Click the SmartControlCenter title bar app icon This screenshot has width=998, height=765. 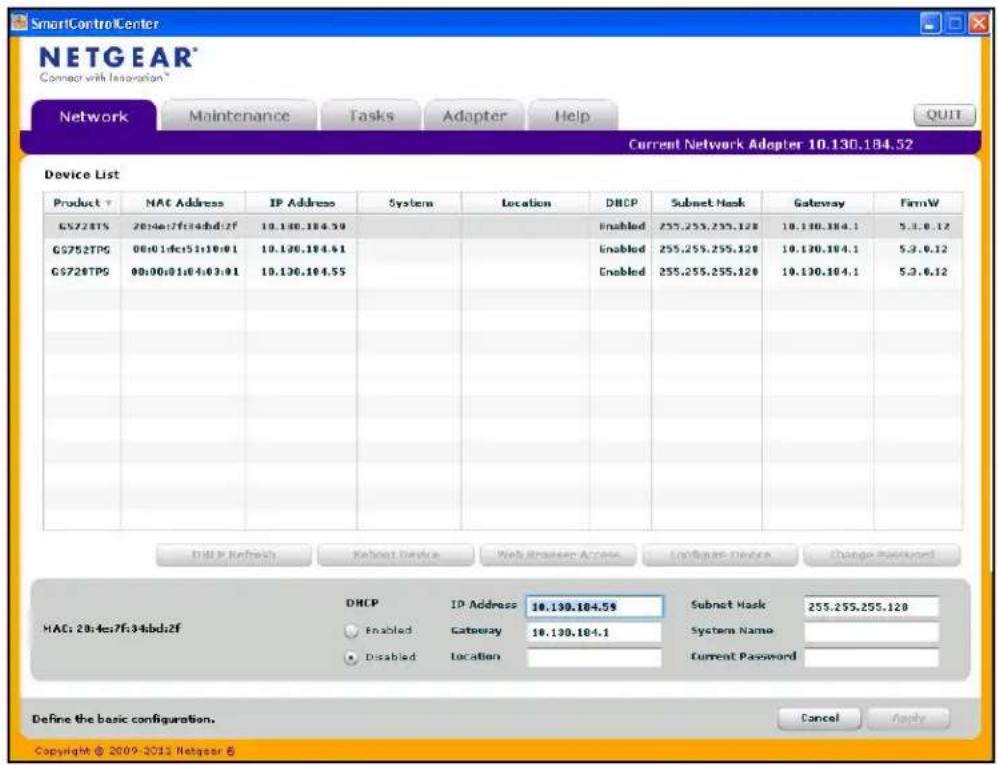pos(20,24)
